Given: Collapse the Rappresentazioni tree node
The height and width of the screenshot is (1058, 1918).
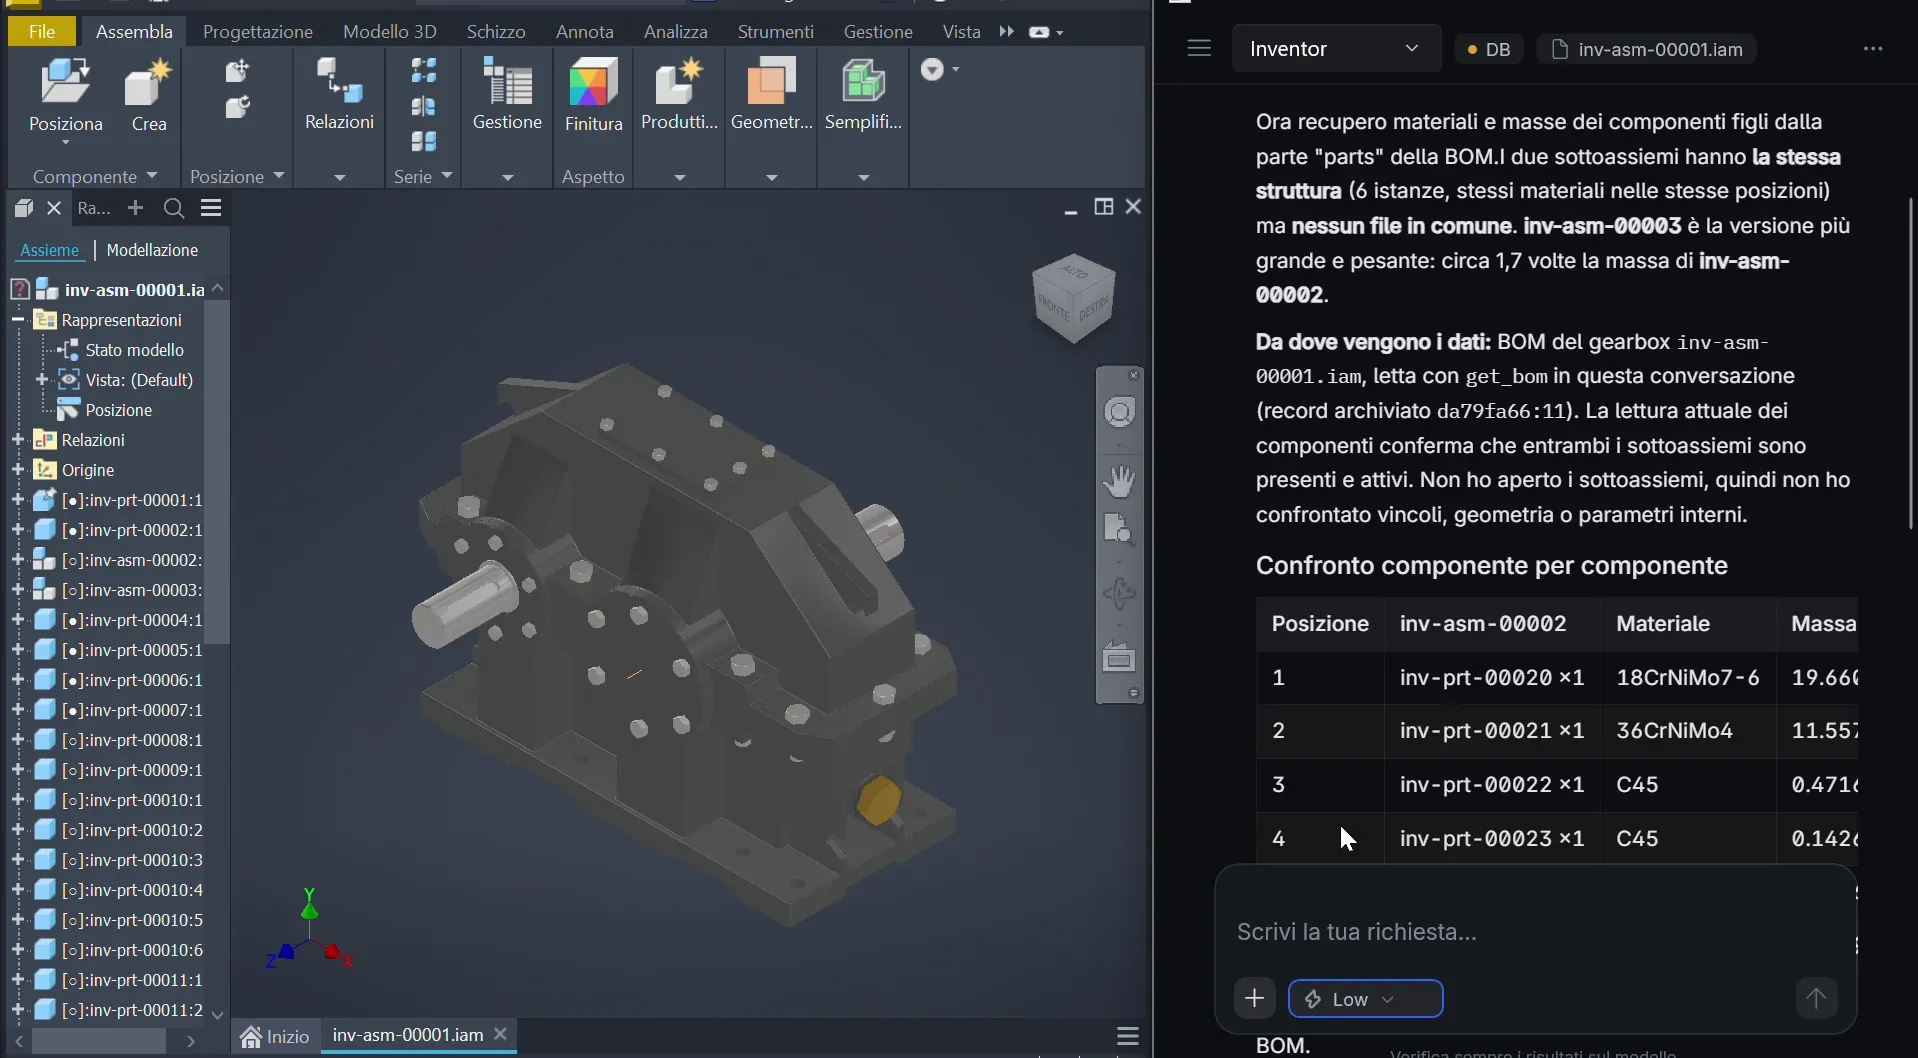Looking at the screenshot, I should (17, 320).
